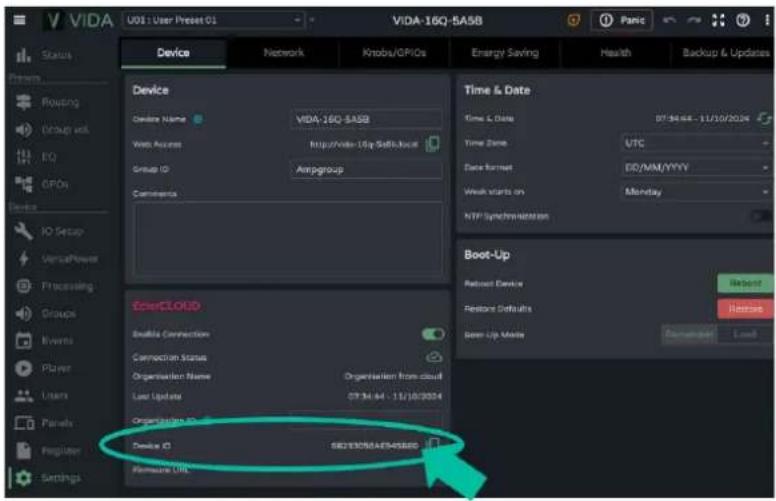The image size is (776, 501).
Task: Click the Group ID input field
Action: (x=366, y=170)
